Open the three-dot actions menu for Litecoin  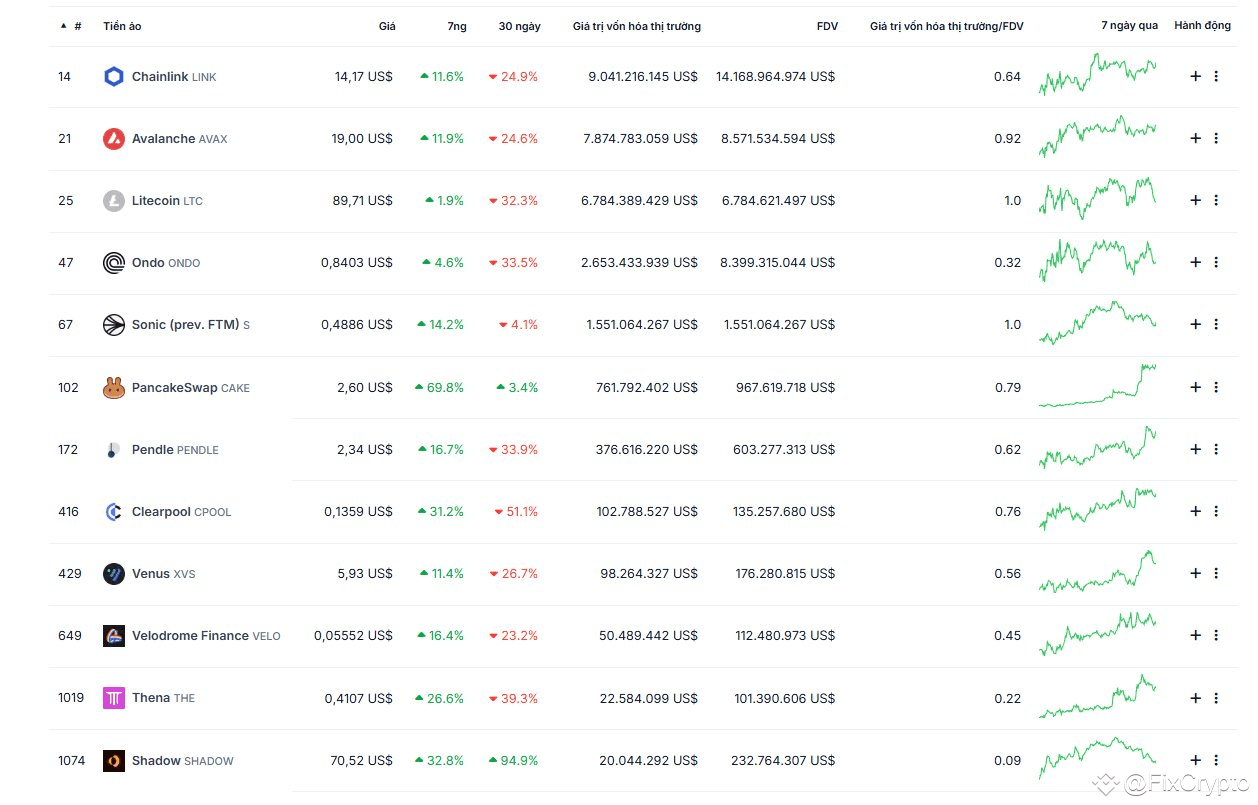[x=1217, y=200]
